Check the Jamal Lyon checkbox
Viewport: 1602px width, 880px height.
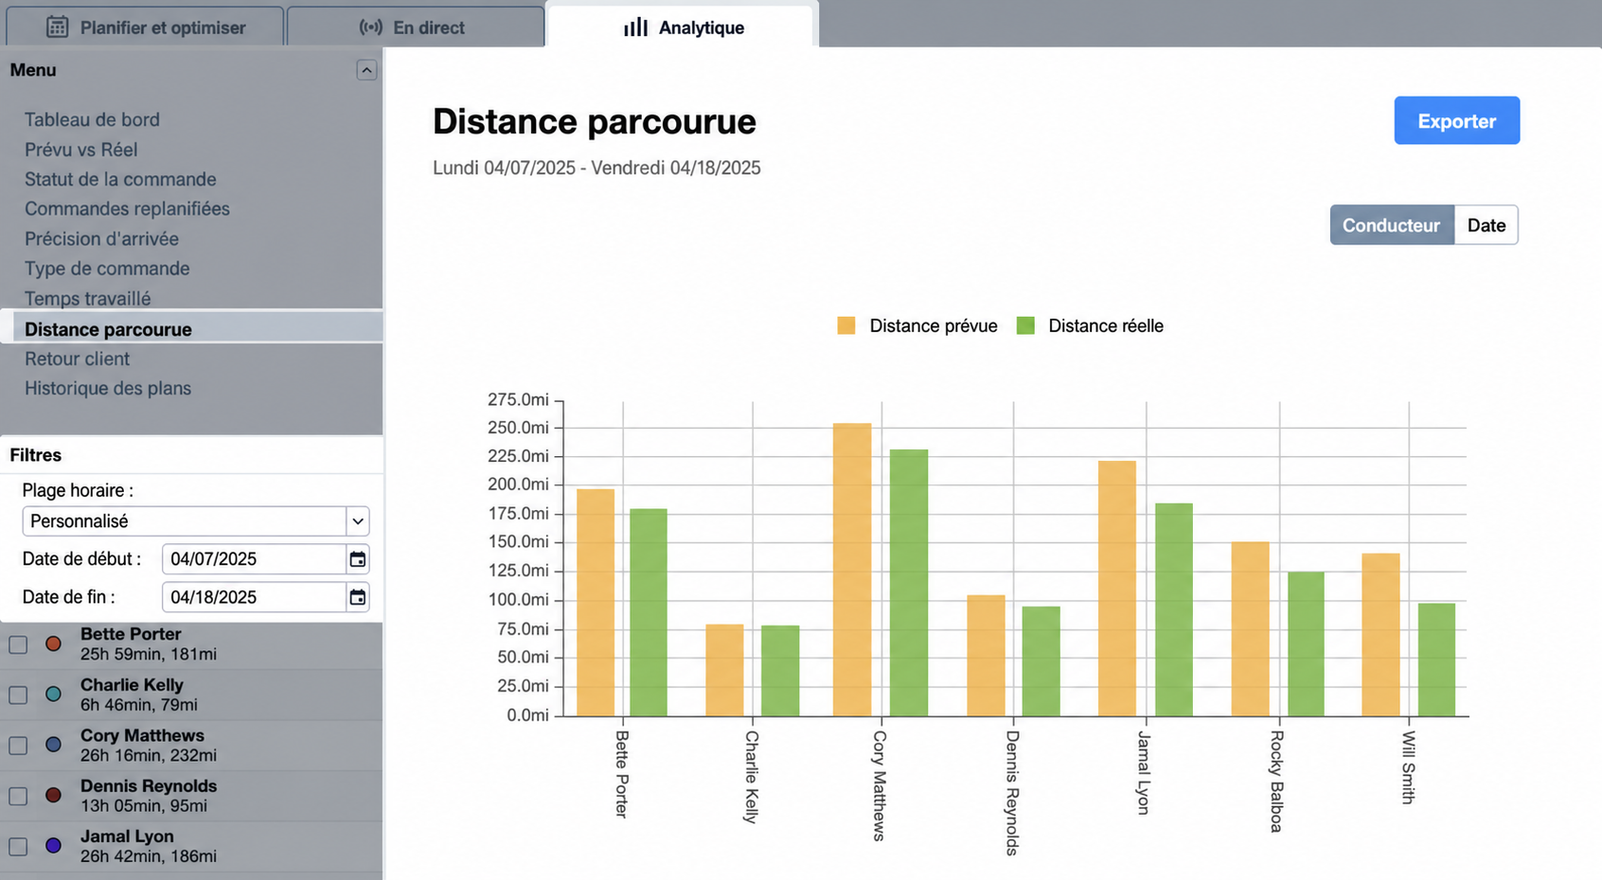18,846
